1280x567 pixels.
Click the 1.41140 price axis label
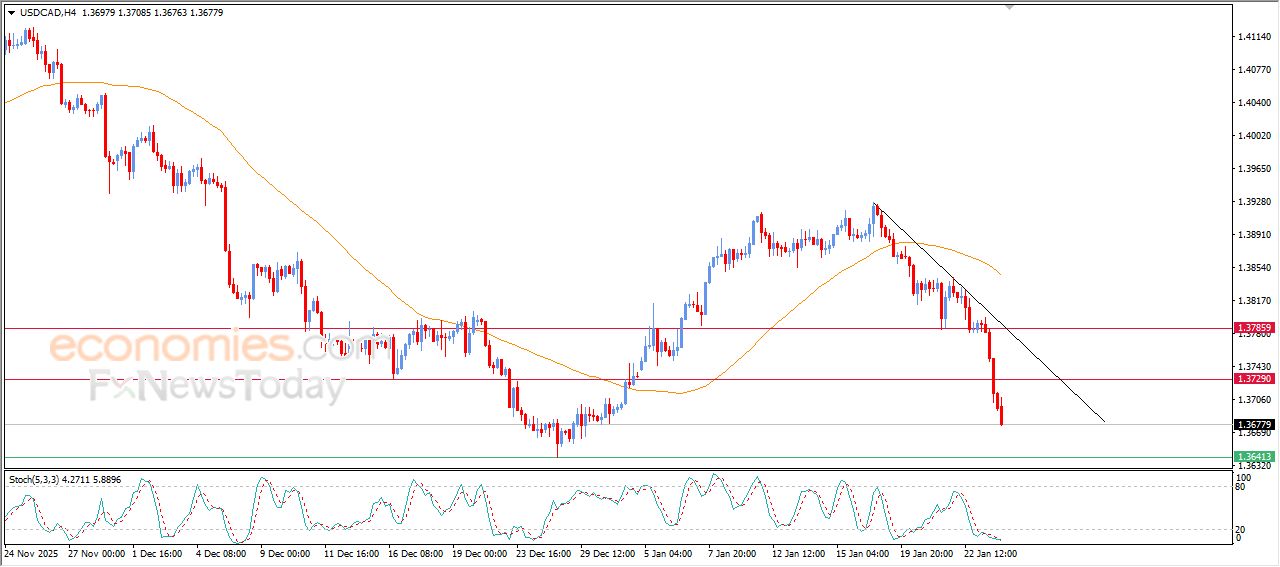(x=1253, y=37)
